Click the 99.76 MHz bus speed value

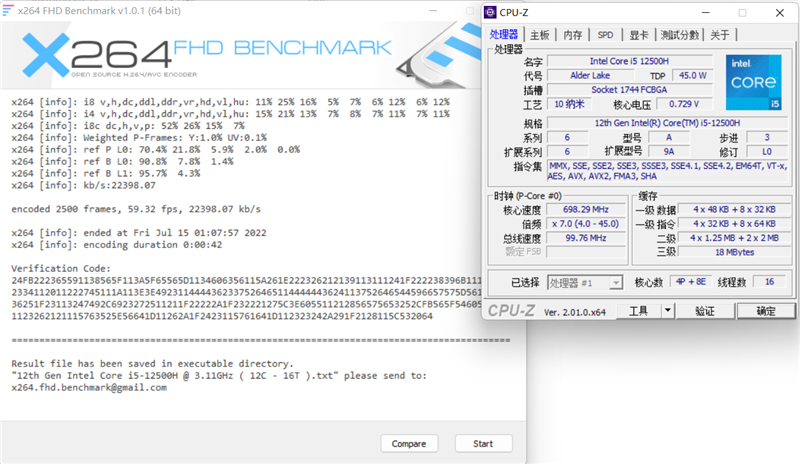586,238
